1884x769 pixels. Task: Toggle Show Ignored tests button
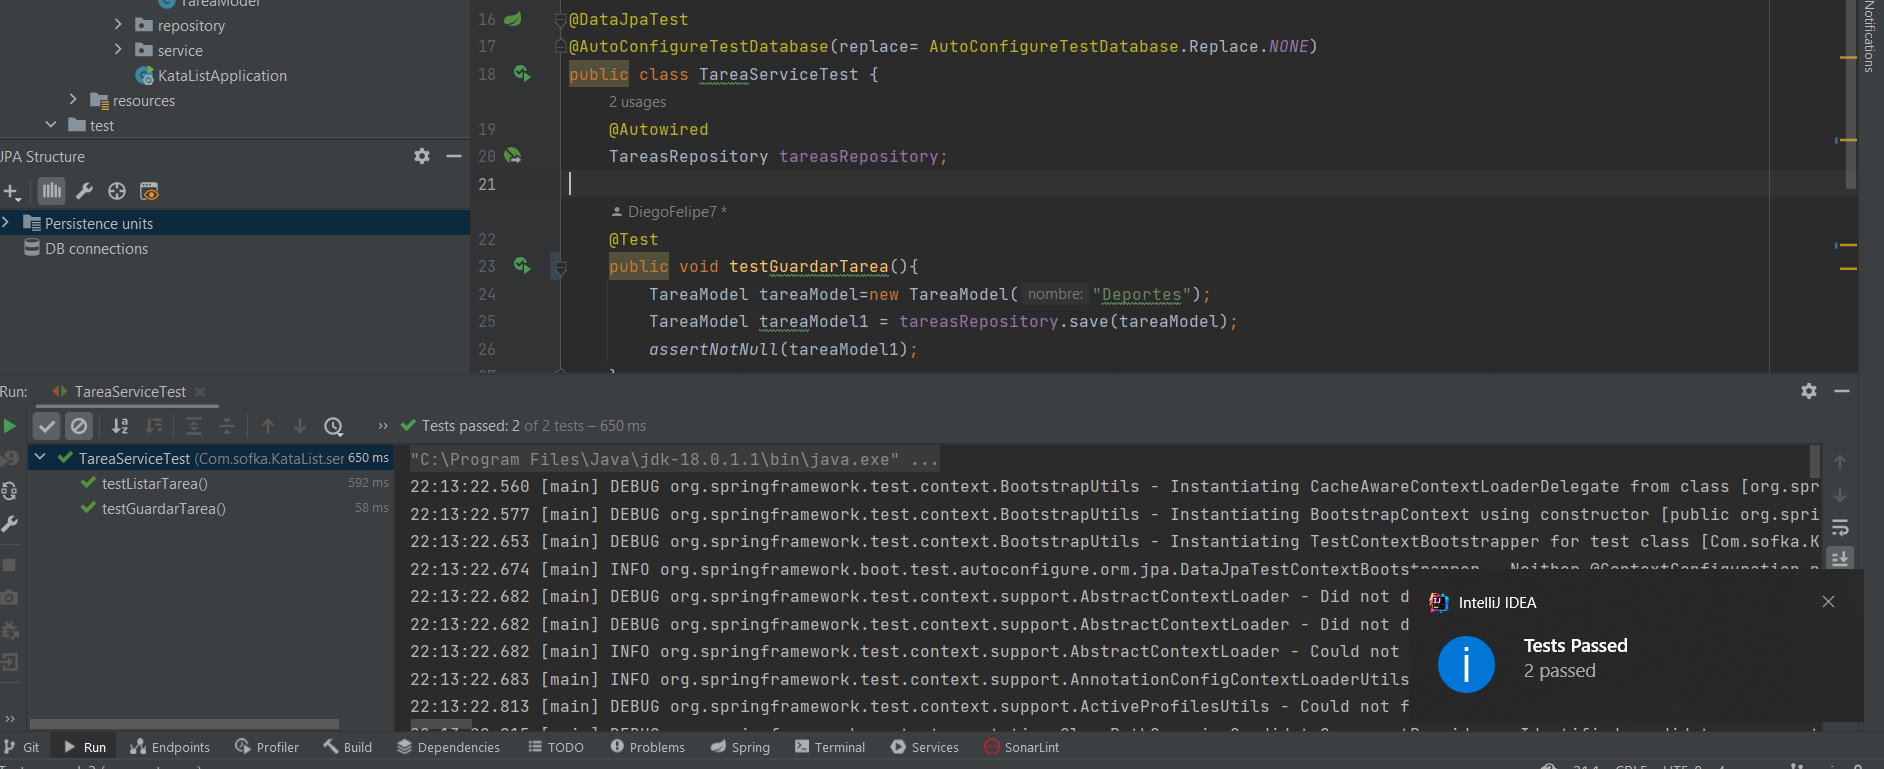pos(79,426)
